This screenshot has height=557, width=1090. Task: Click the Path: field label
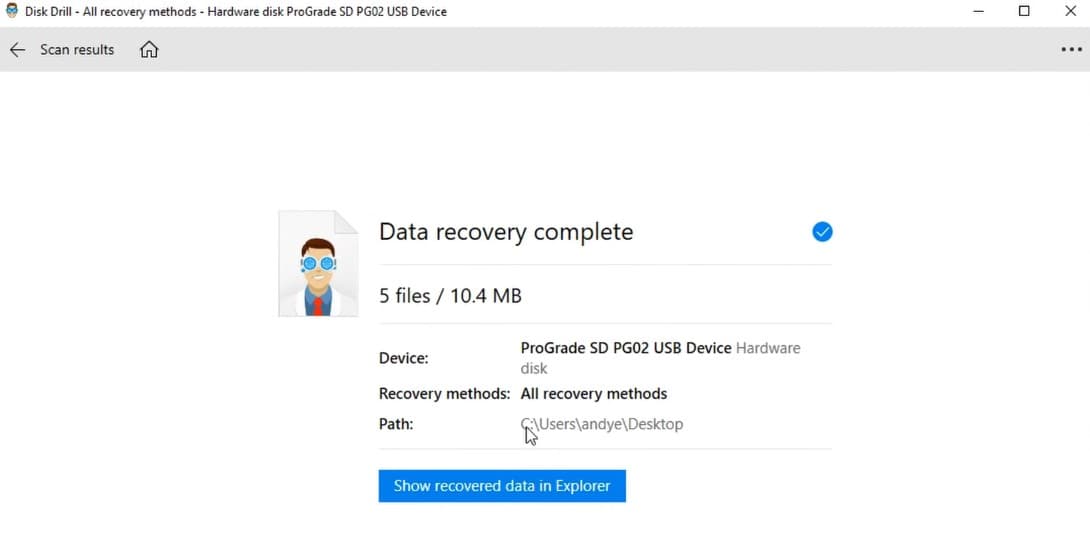tap(396, 424)
